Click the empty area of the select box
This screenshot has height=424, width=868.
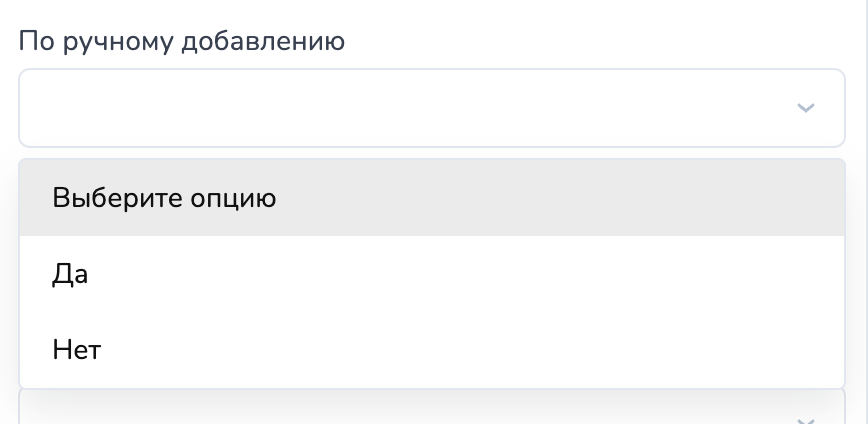coord(400,108)
